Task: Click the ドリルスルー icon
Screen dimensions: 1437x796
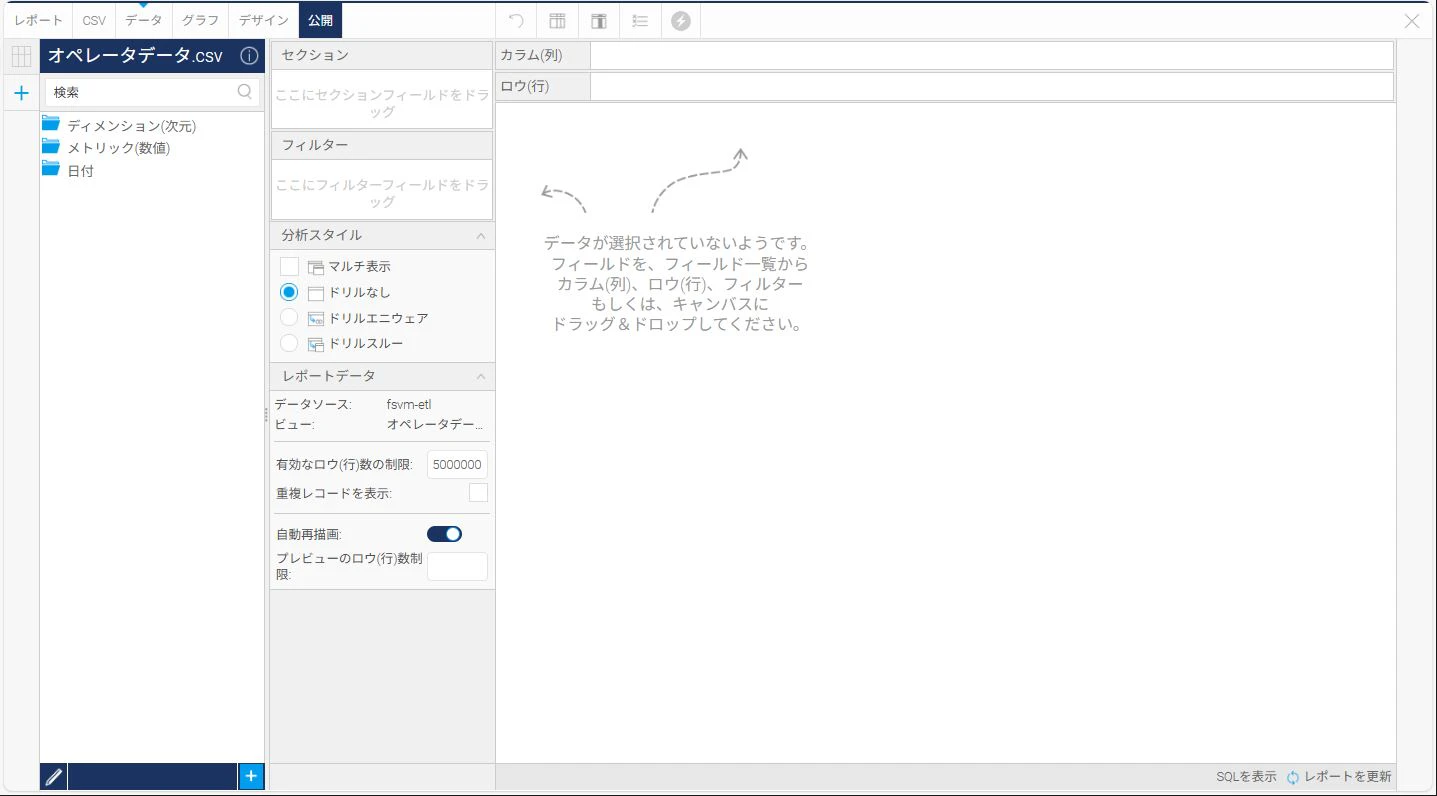Action: pyautogui.click(x=316, y=344)
